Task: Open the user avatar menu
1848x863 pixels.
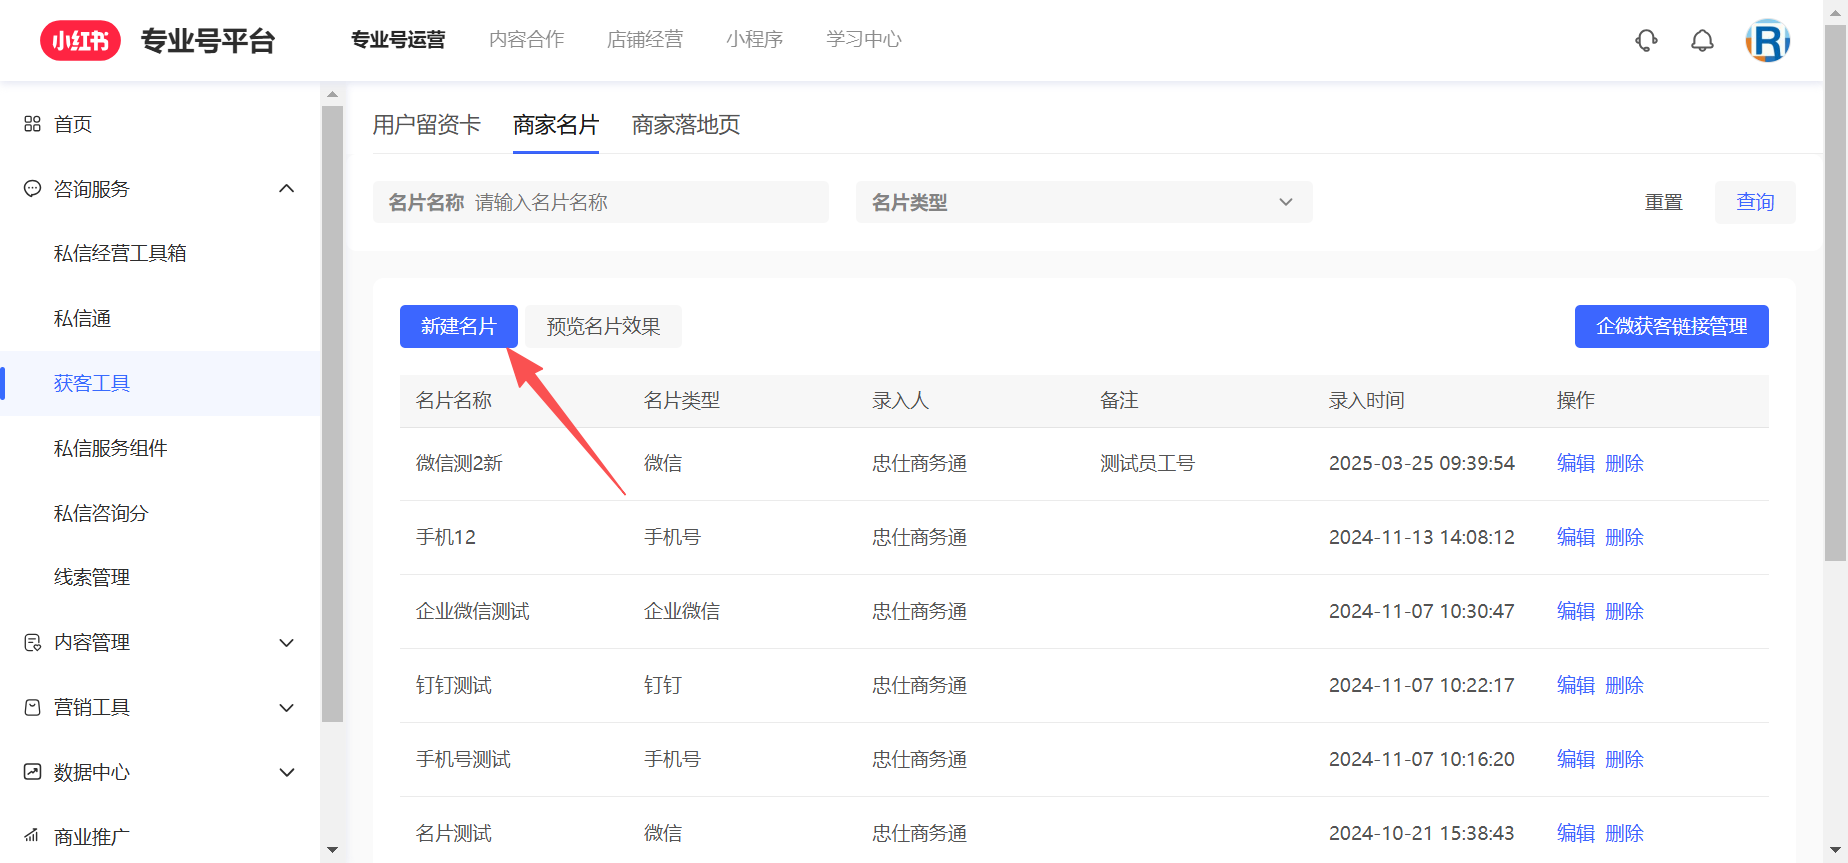Action: [1767, 41]
